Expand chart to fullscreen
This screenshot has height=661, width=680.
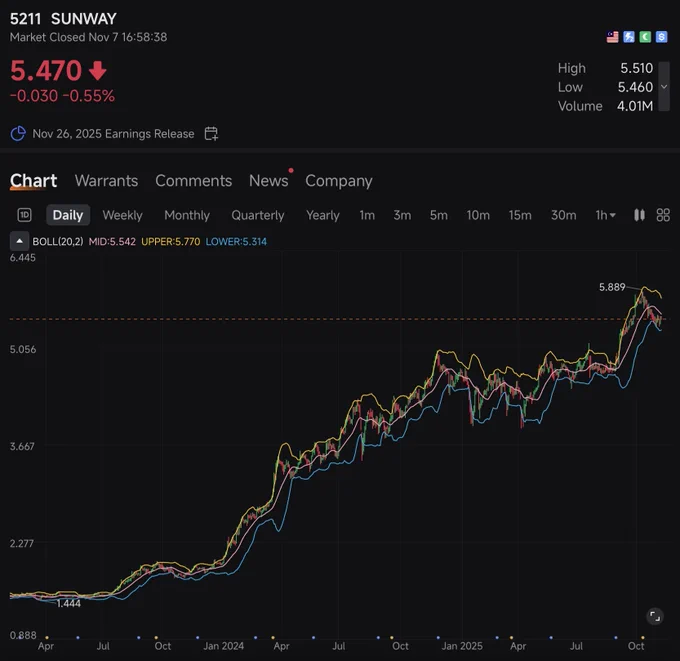pos(655,616)
